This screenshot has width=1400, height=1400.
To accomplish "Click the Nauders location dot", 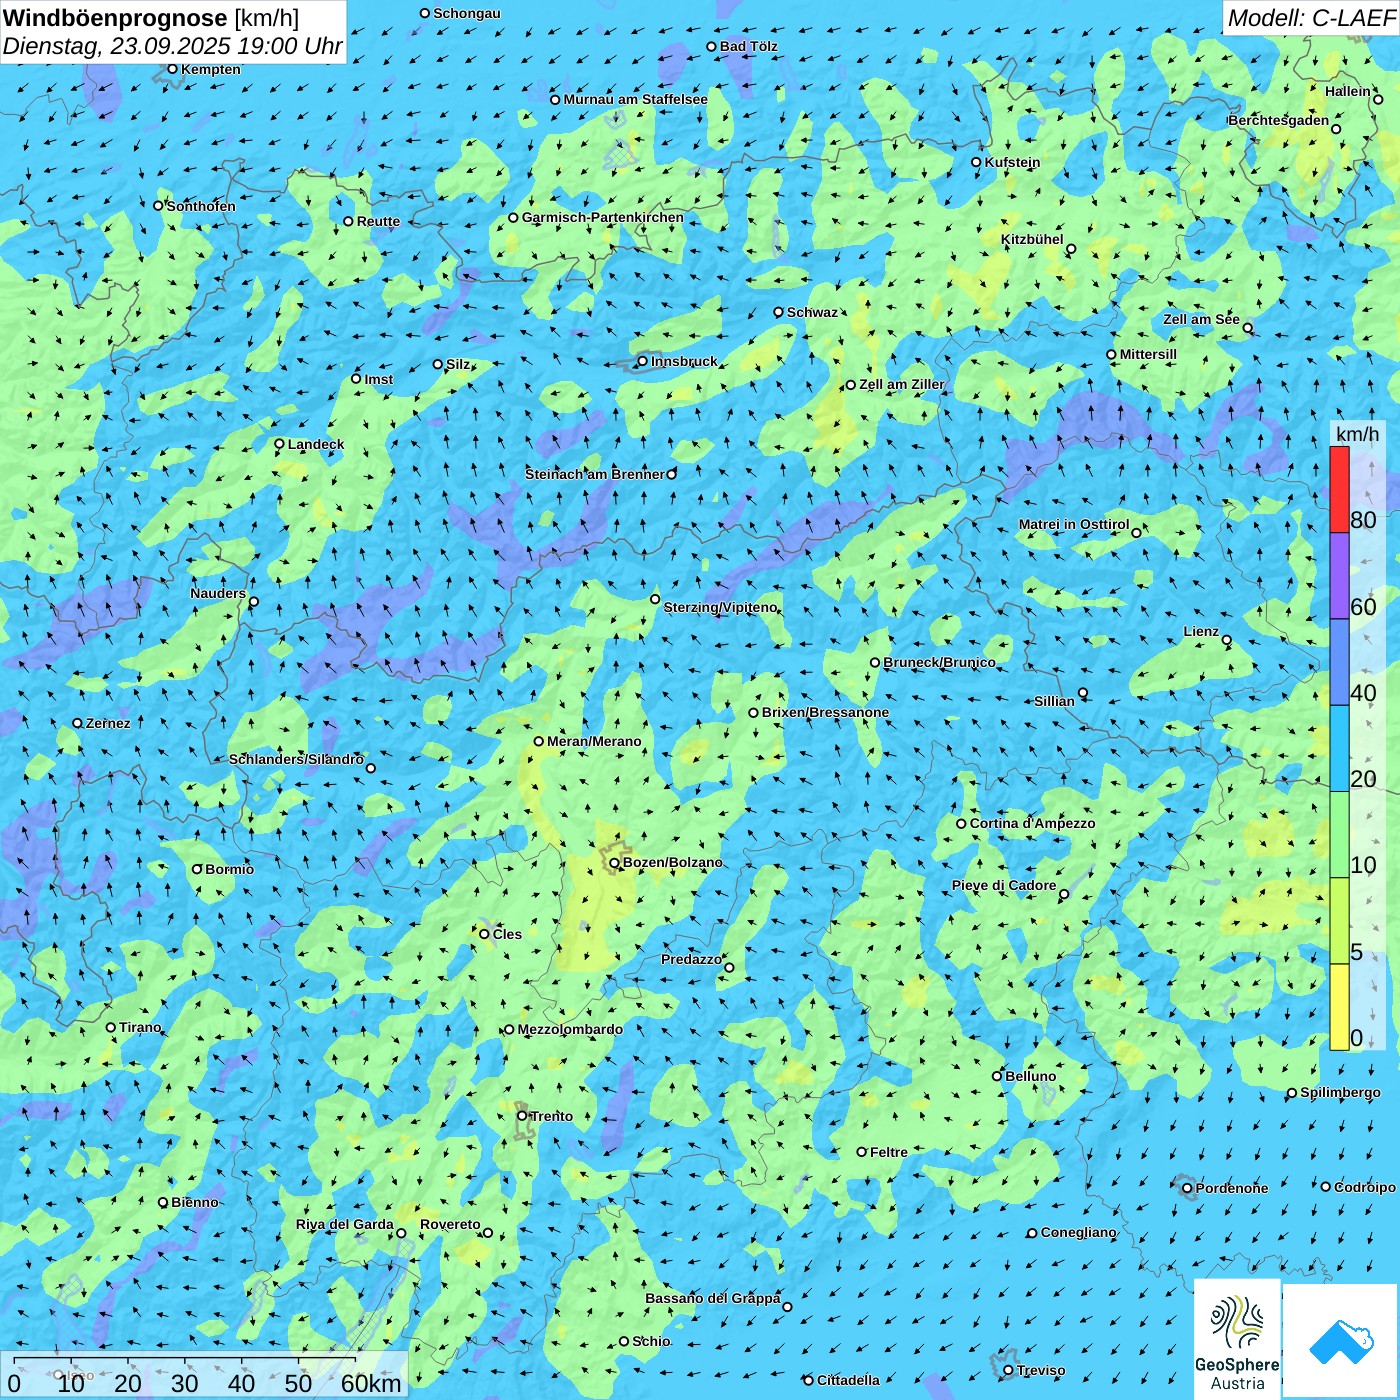I will tap(254, 602).
